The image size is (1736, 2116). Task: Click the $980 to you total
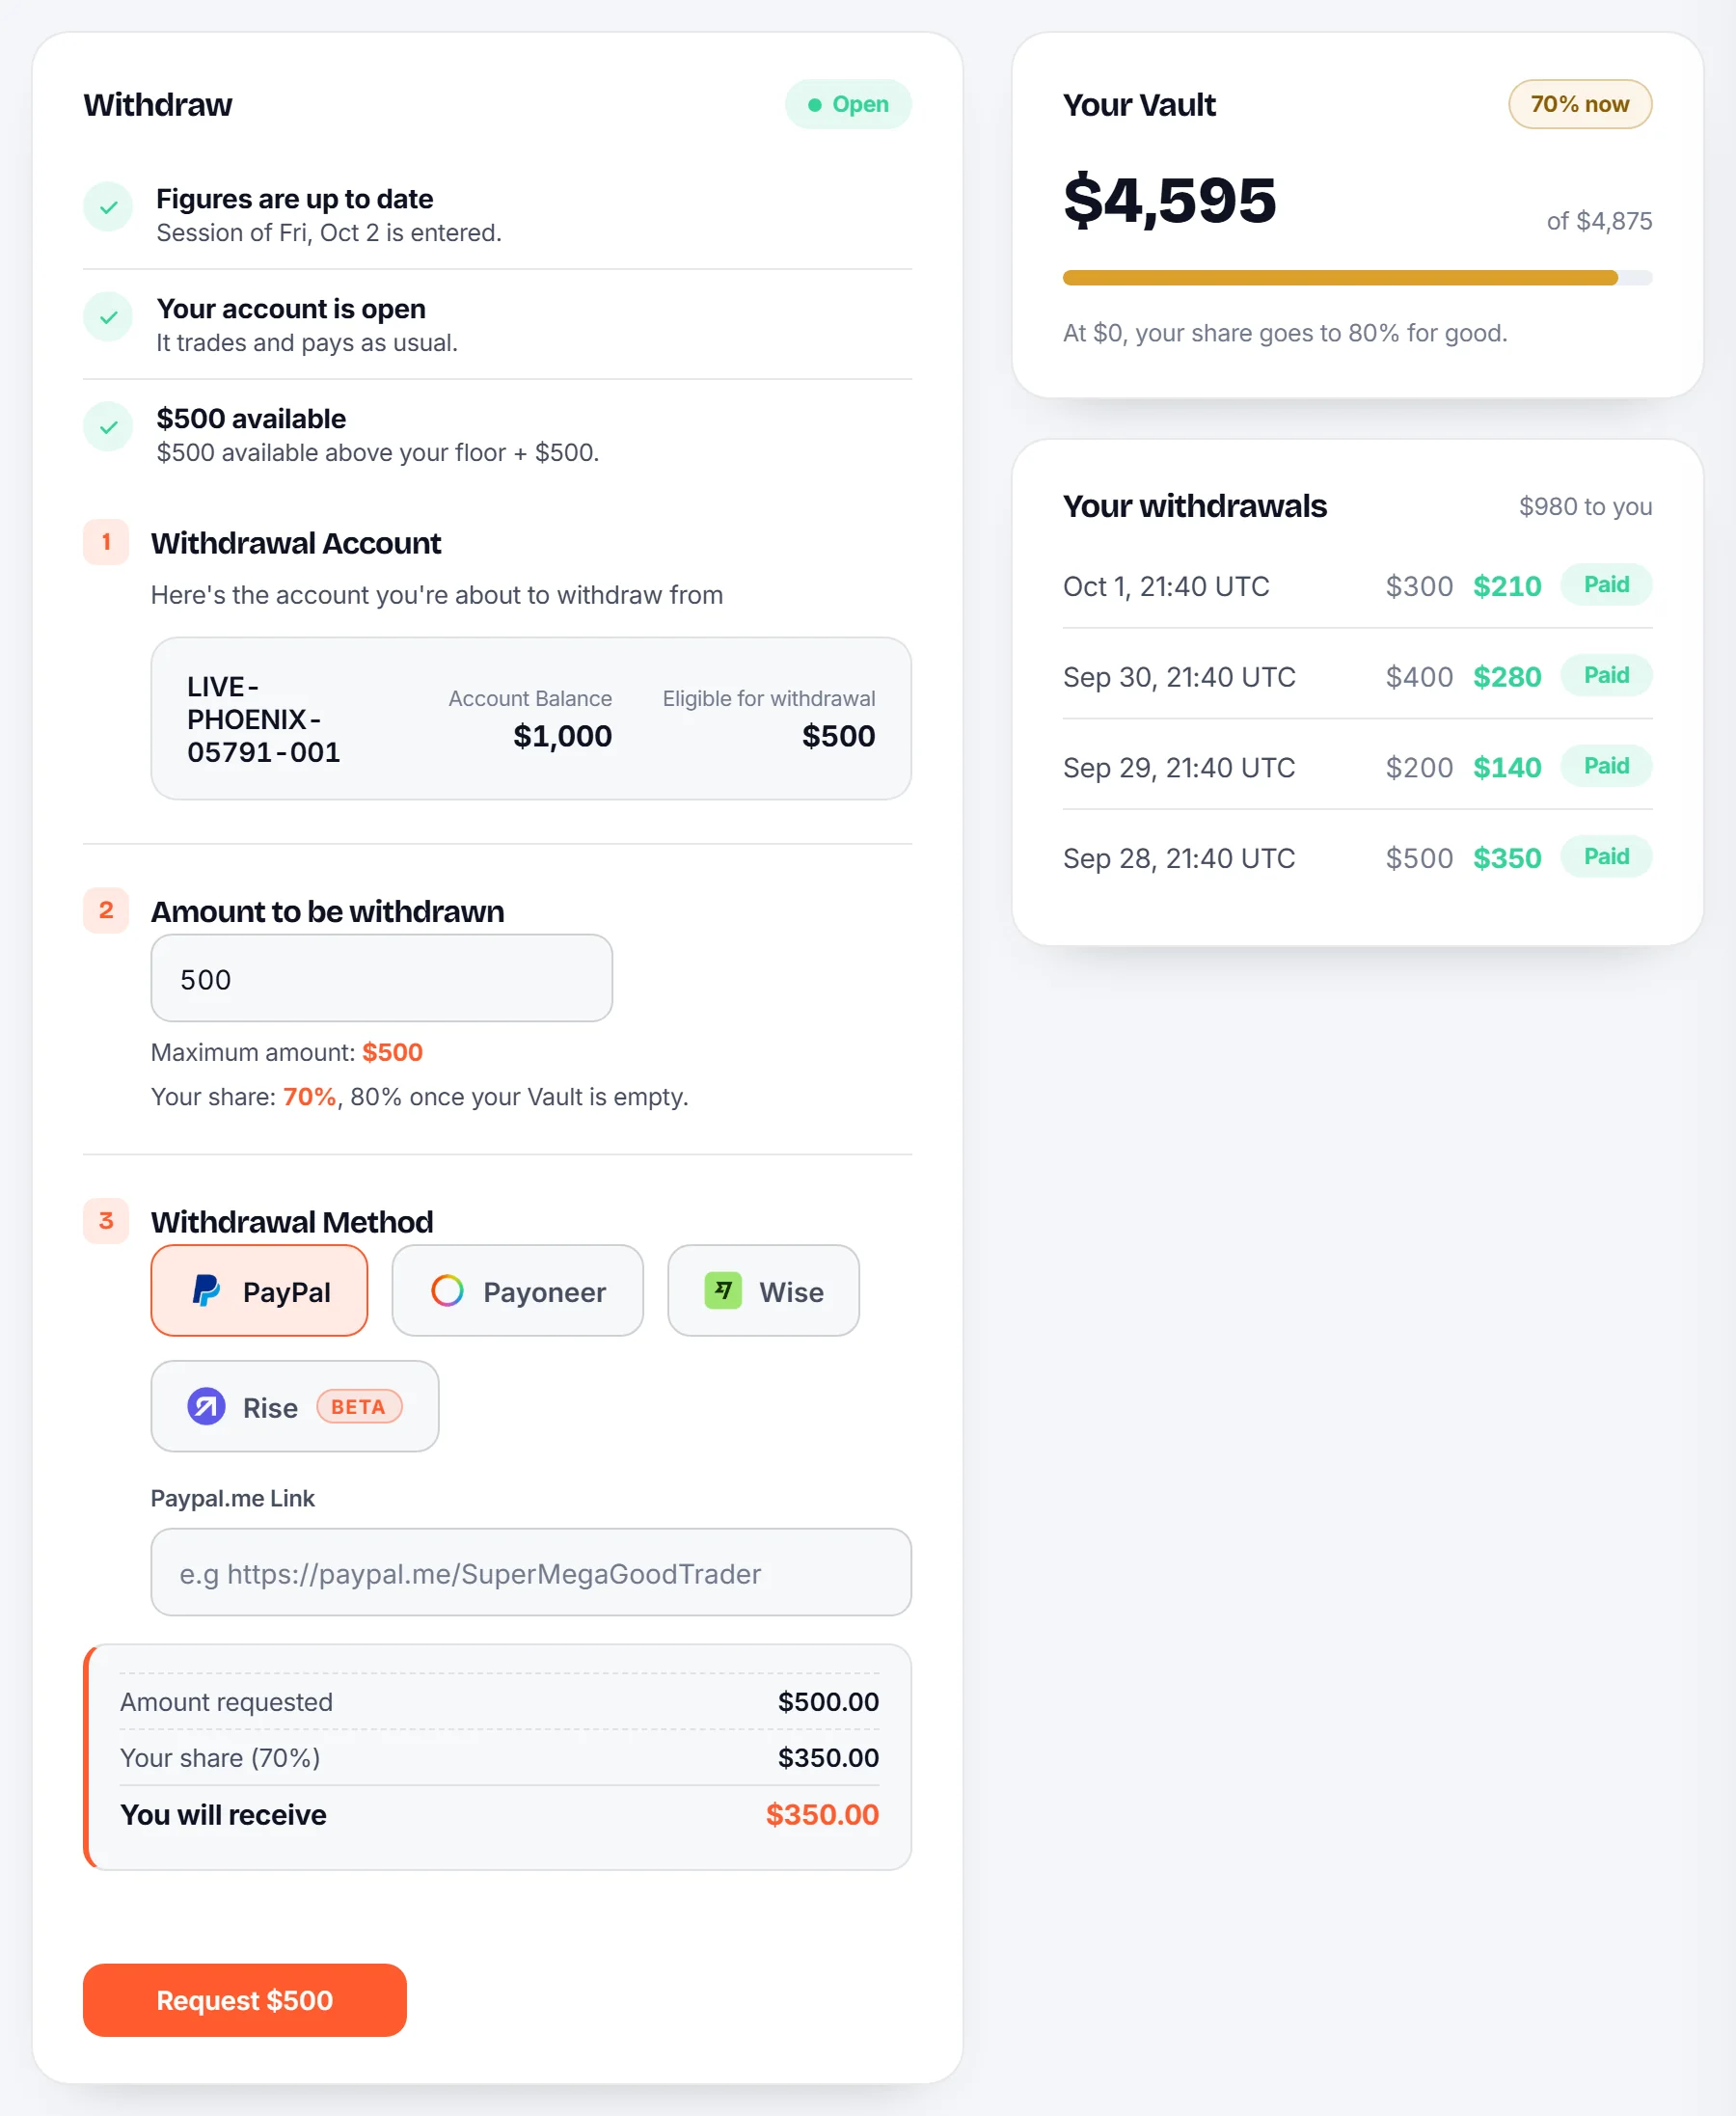pyautogui.click(x=1585, y=506)
